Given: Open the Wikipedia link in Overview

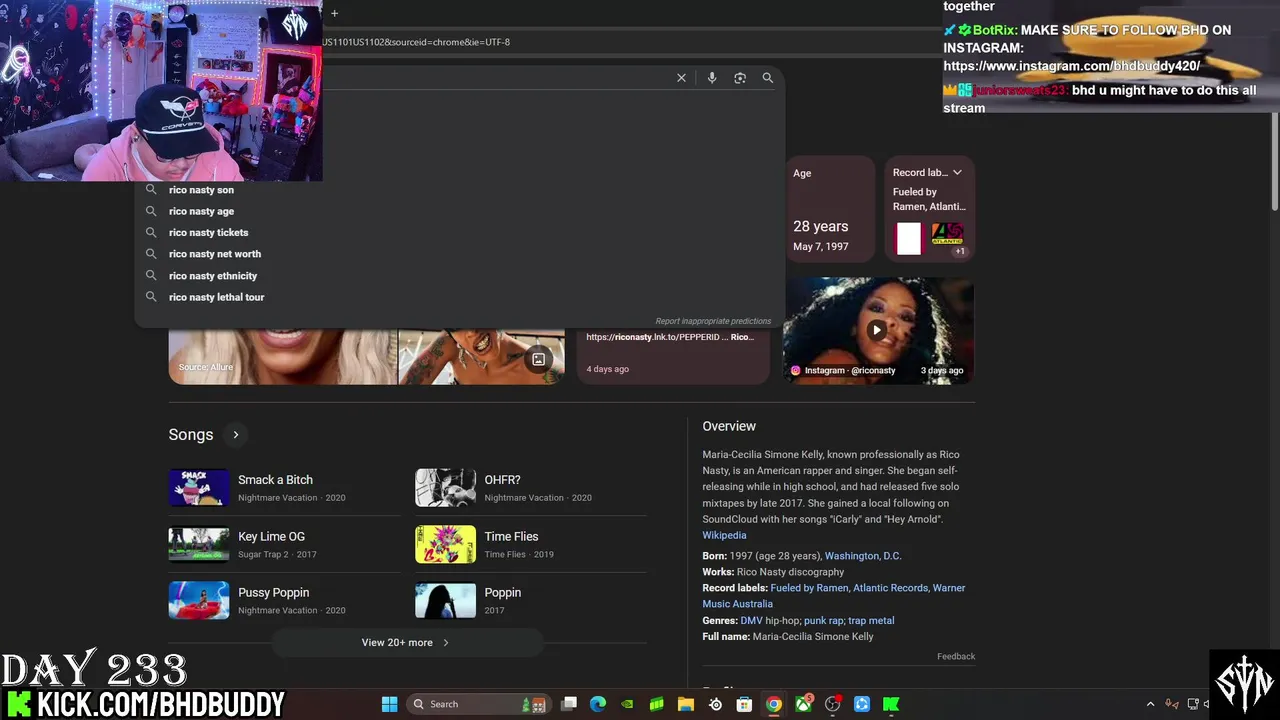Looking at the screenshot, I should click(724, 535).
